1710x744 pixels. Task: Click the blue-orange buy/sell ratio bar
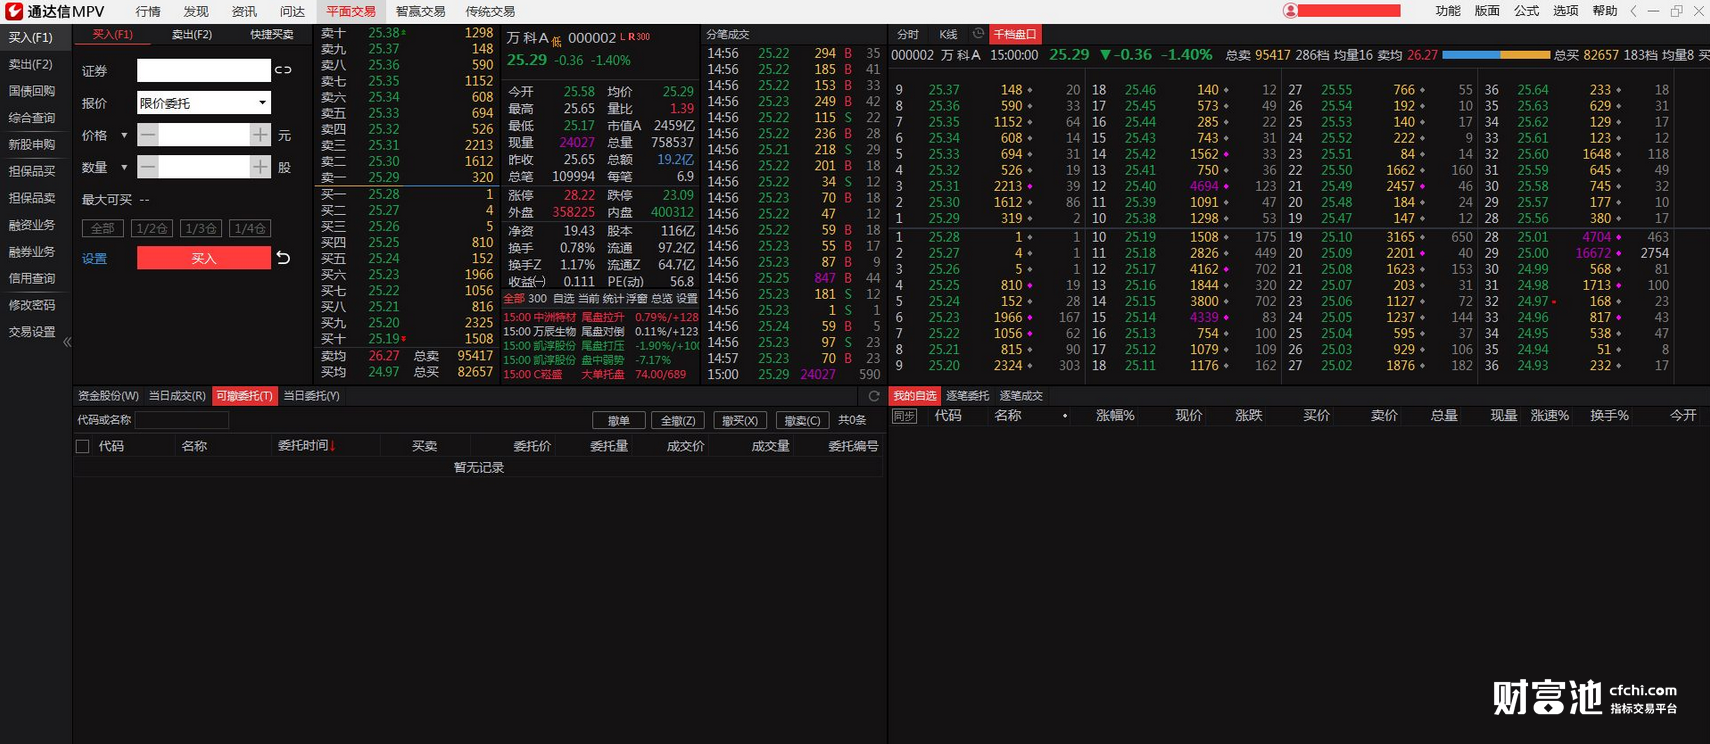click(x=1496, y=55)
